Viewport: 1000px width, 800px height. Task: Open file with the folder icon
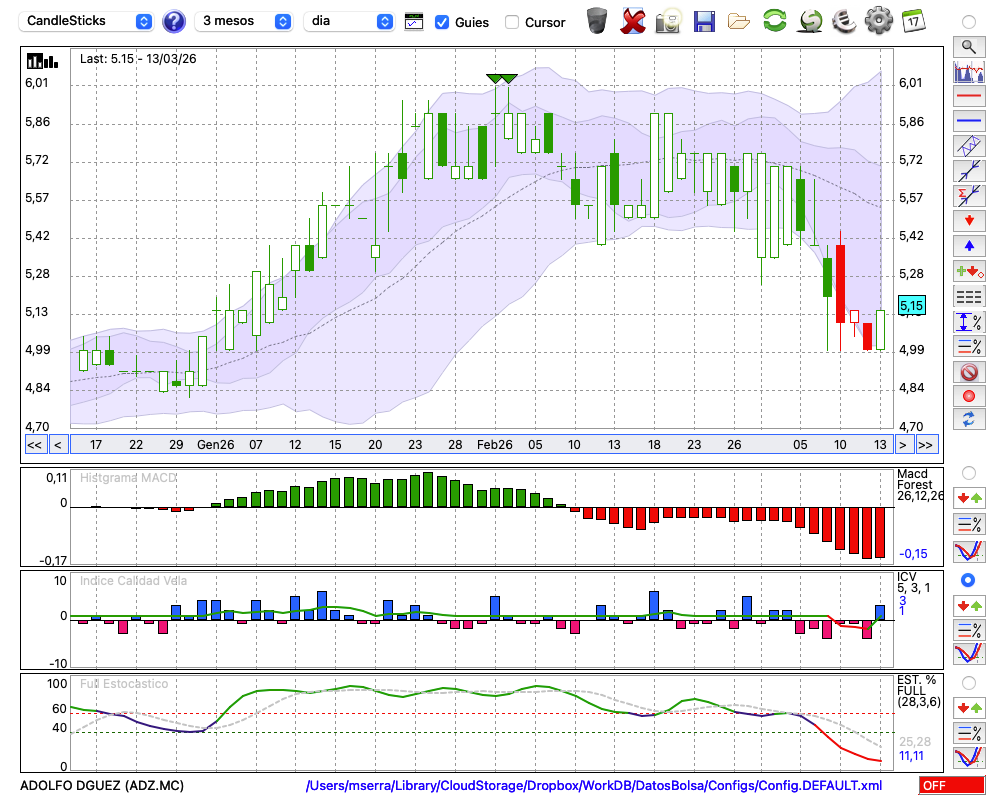click(x=739, y=22)
